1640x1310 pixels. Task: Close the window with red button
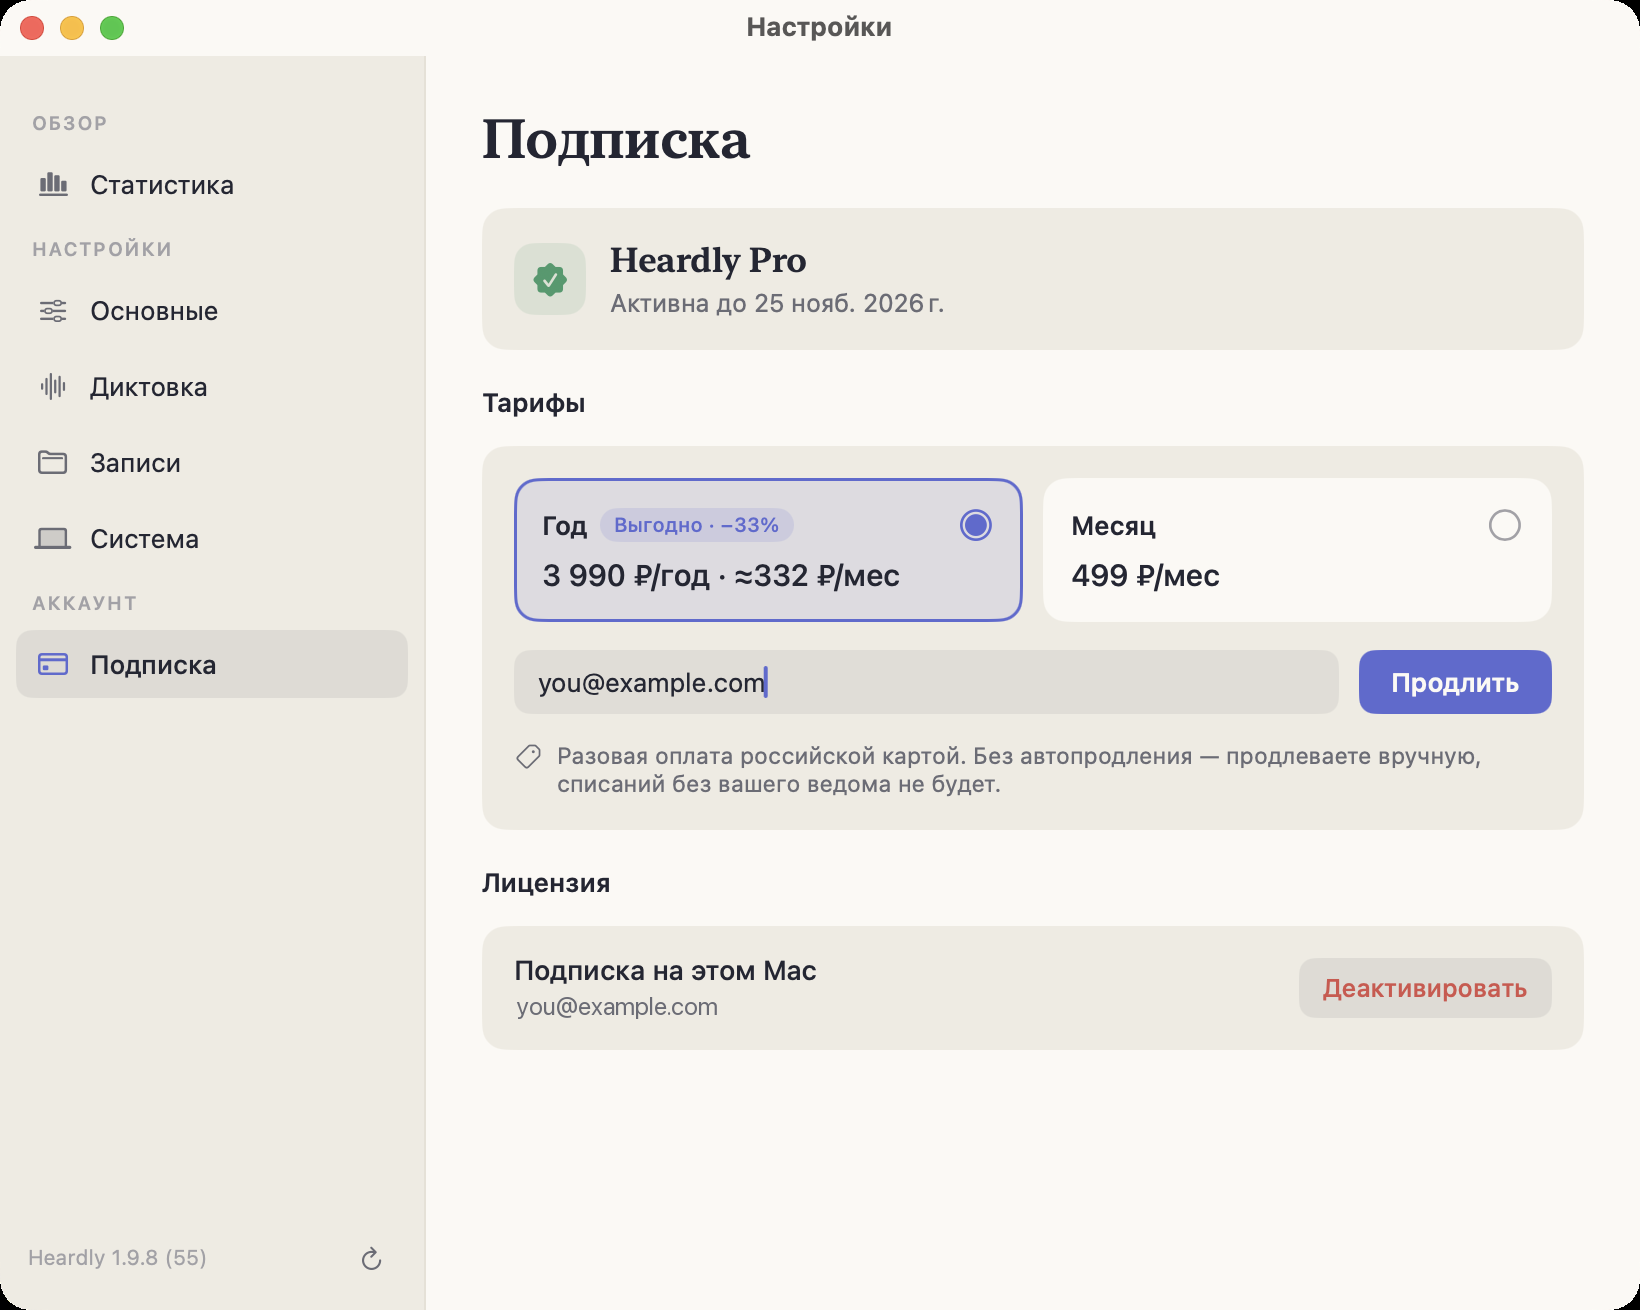pyautogui.click(x=32, y=28)
